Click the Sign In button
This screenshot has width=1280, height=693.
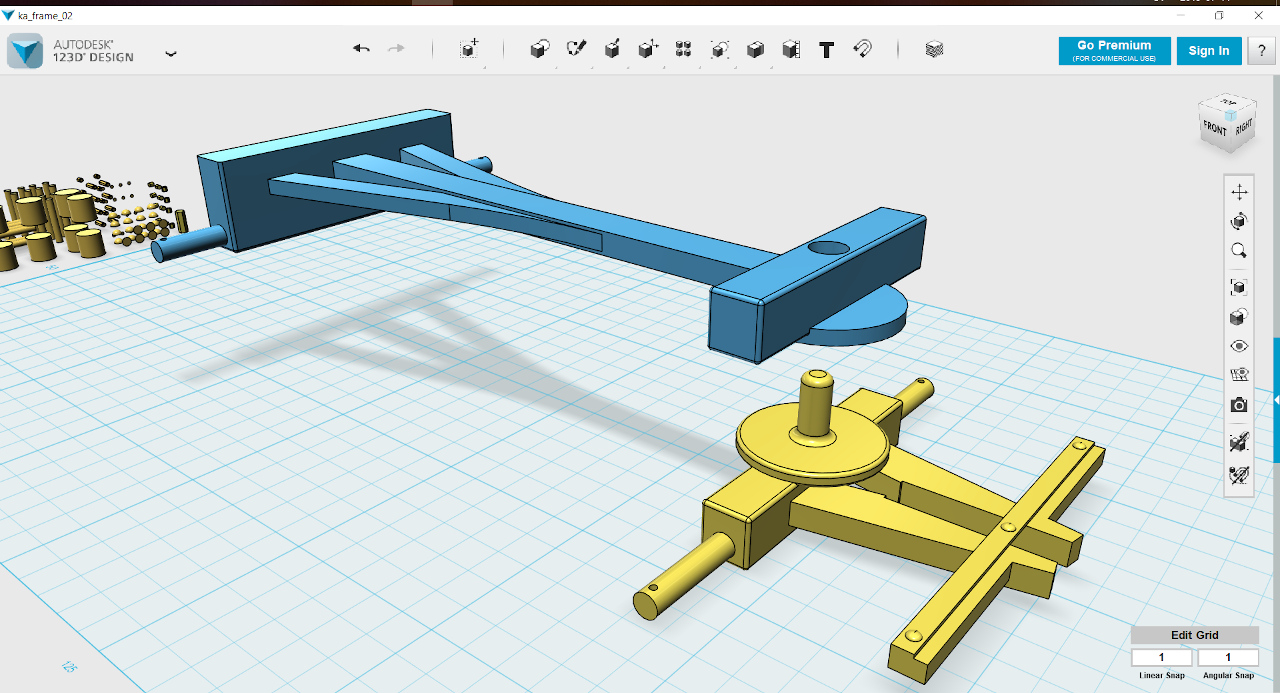click(1209, 51)
